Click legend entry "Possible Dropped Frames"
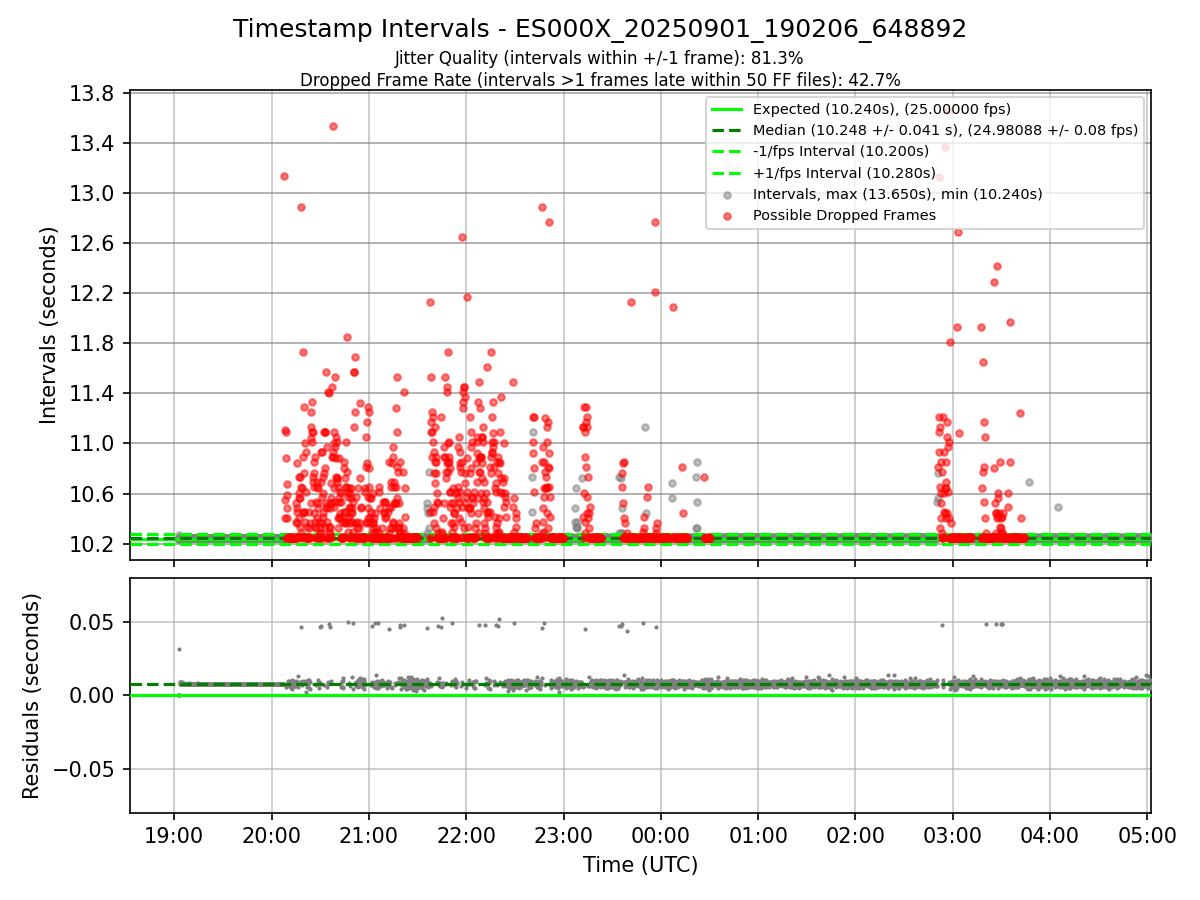Viewport: 1200px width, 900px height. [844, 215]
